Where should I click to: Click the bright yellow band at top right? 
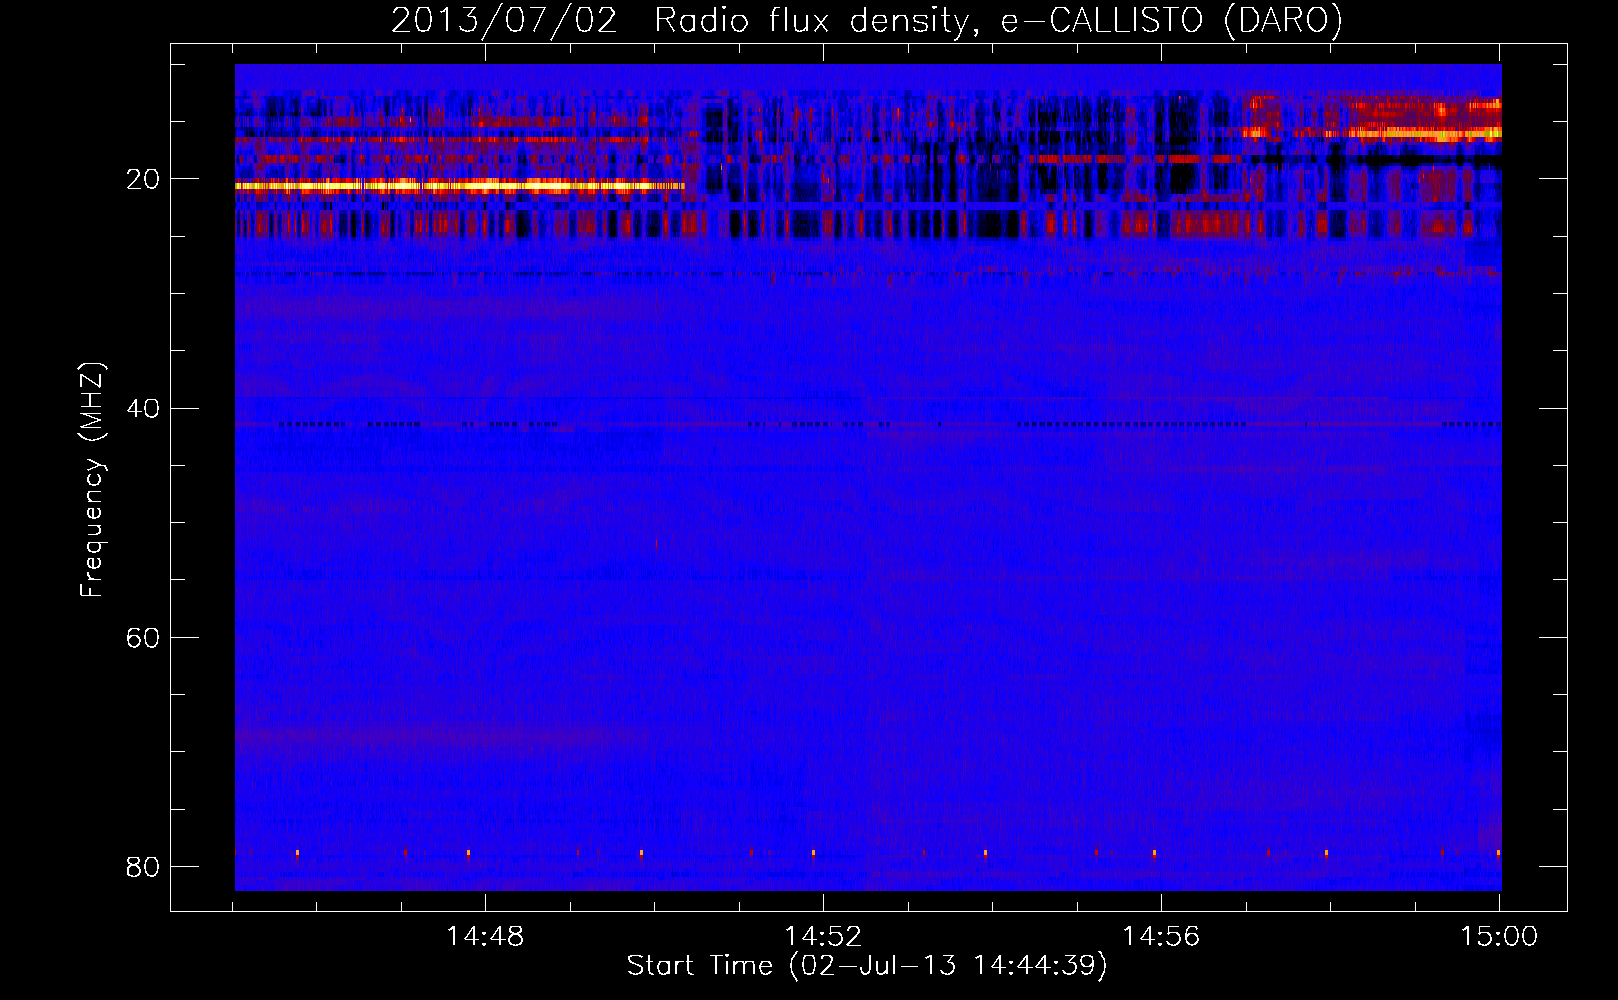click(x=1424, y=132)
